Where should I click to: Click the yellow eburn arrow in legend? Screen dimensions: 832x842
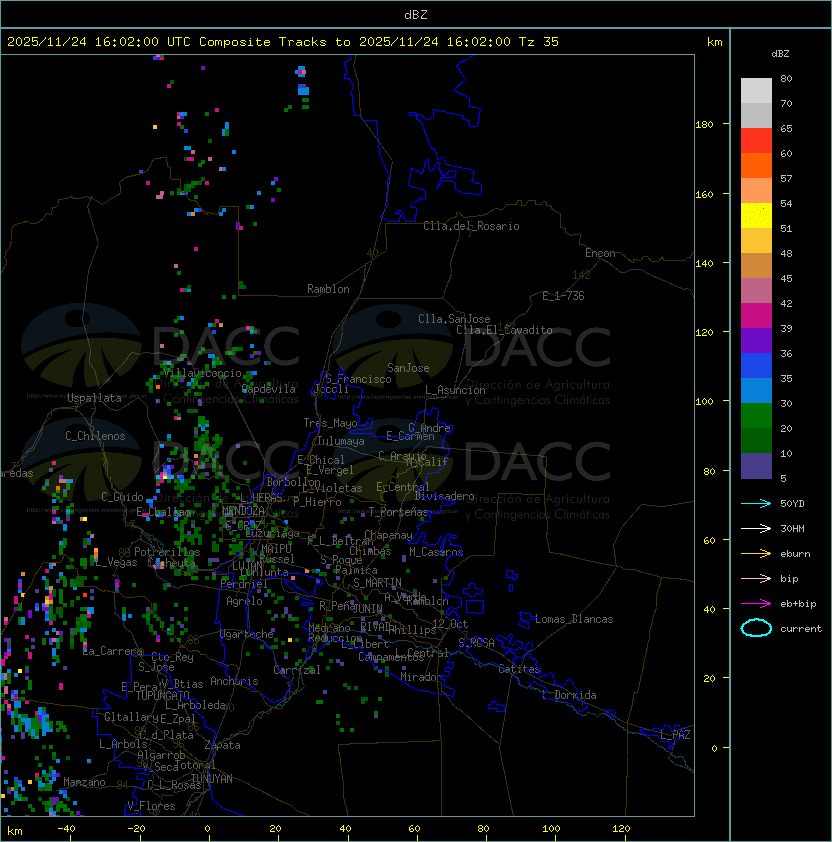[756, 553]
